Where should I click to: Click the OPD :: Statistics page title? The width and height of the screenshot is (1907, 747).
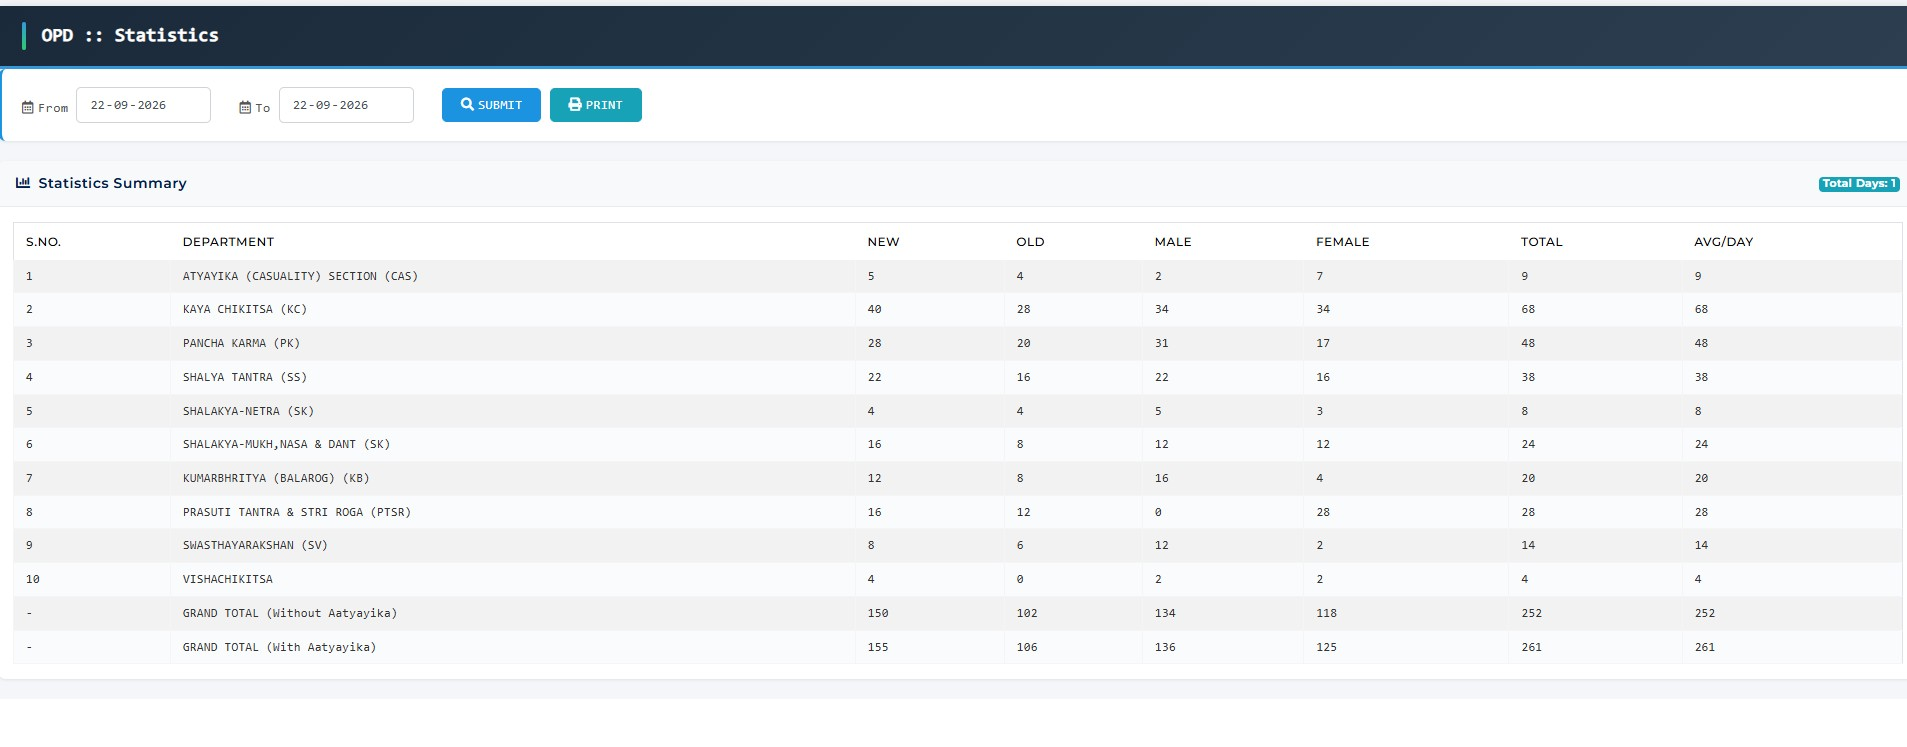pos(129,35)
